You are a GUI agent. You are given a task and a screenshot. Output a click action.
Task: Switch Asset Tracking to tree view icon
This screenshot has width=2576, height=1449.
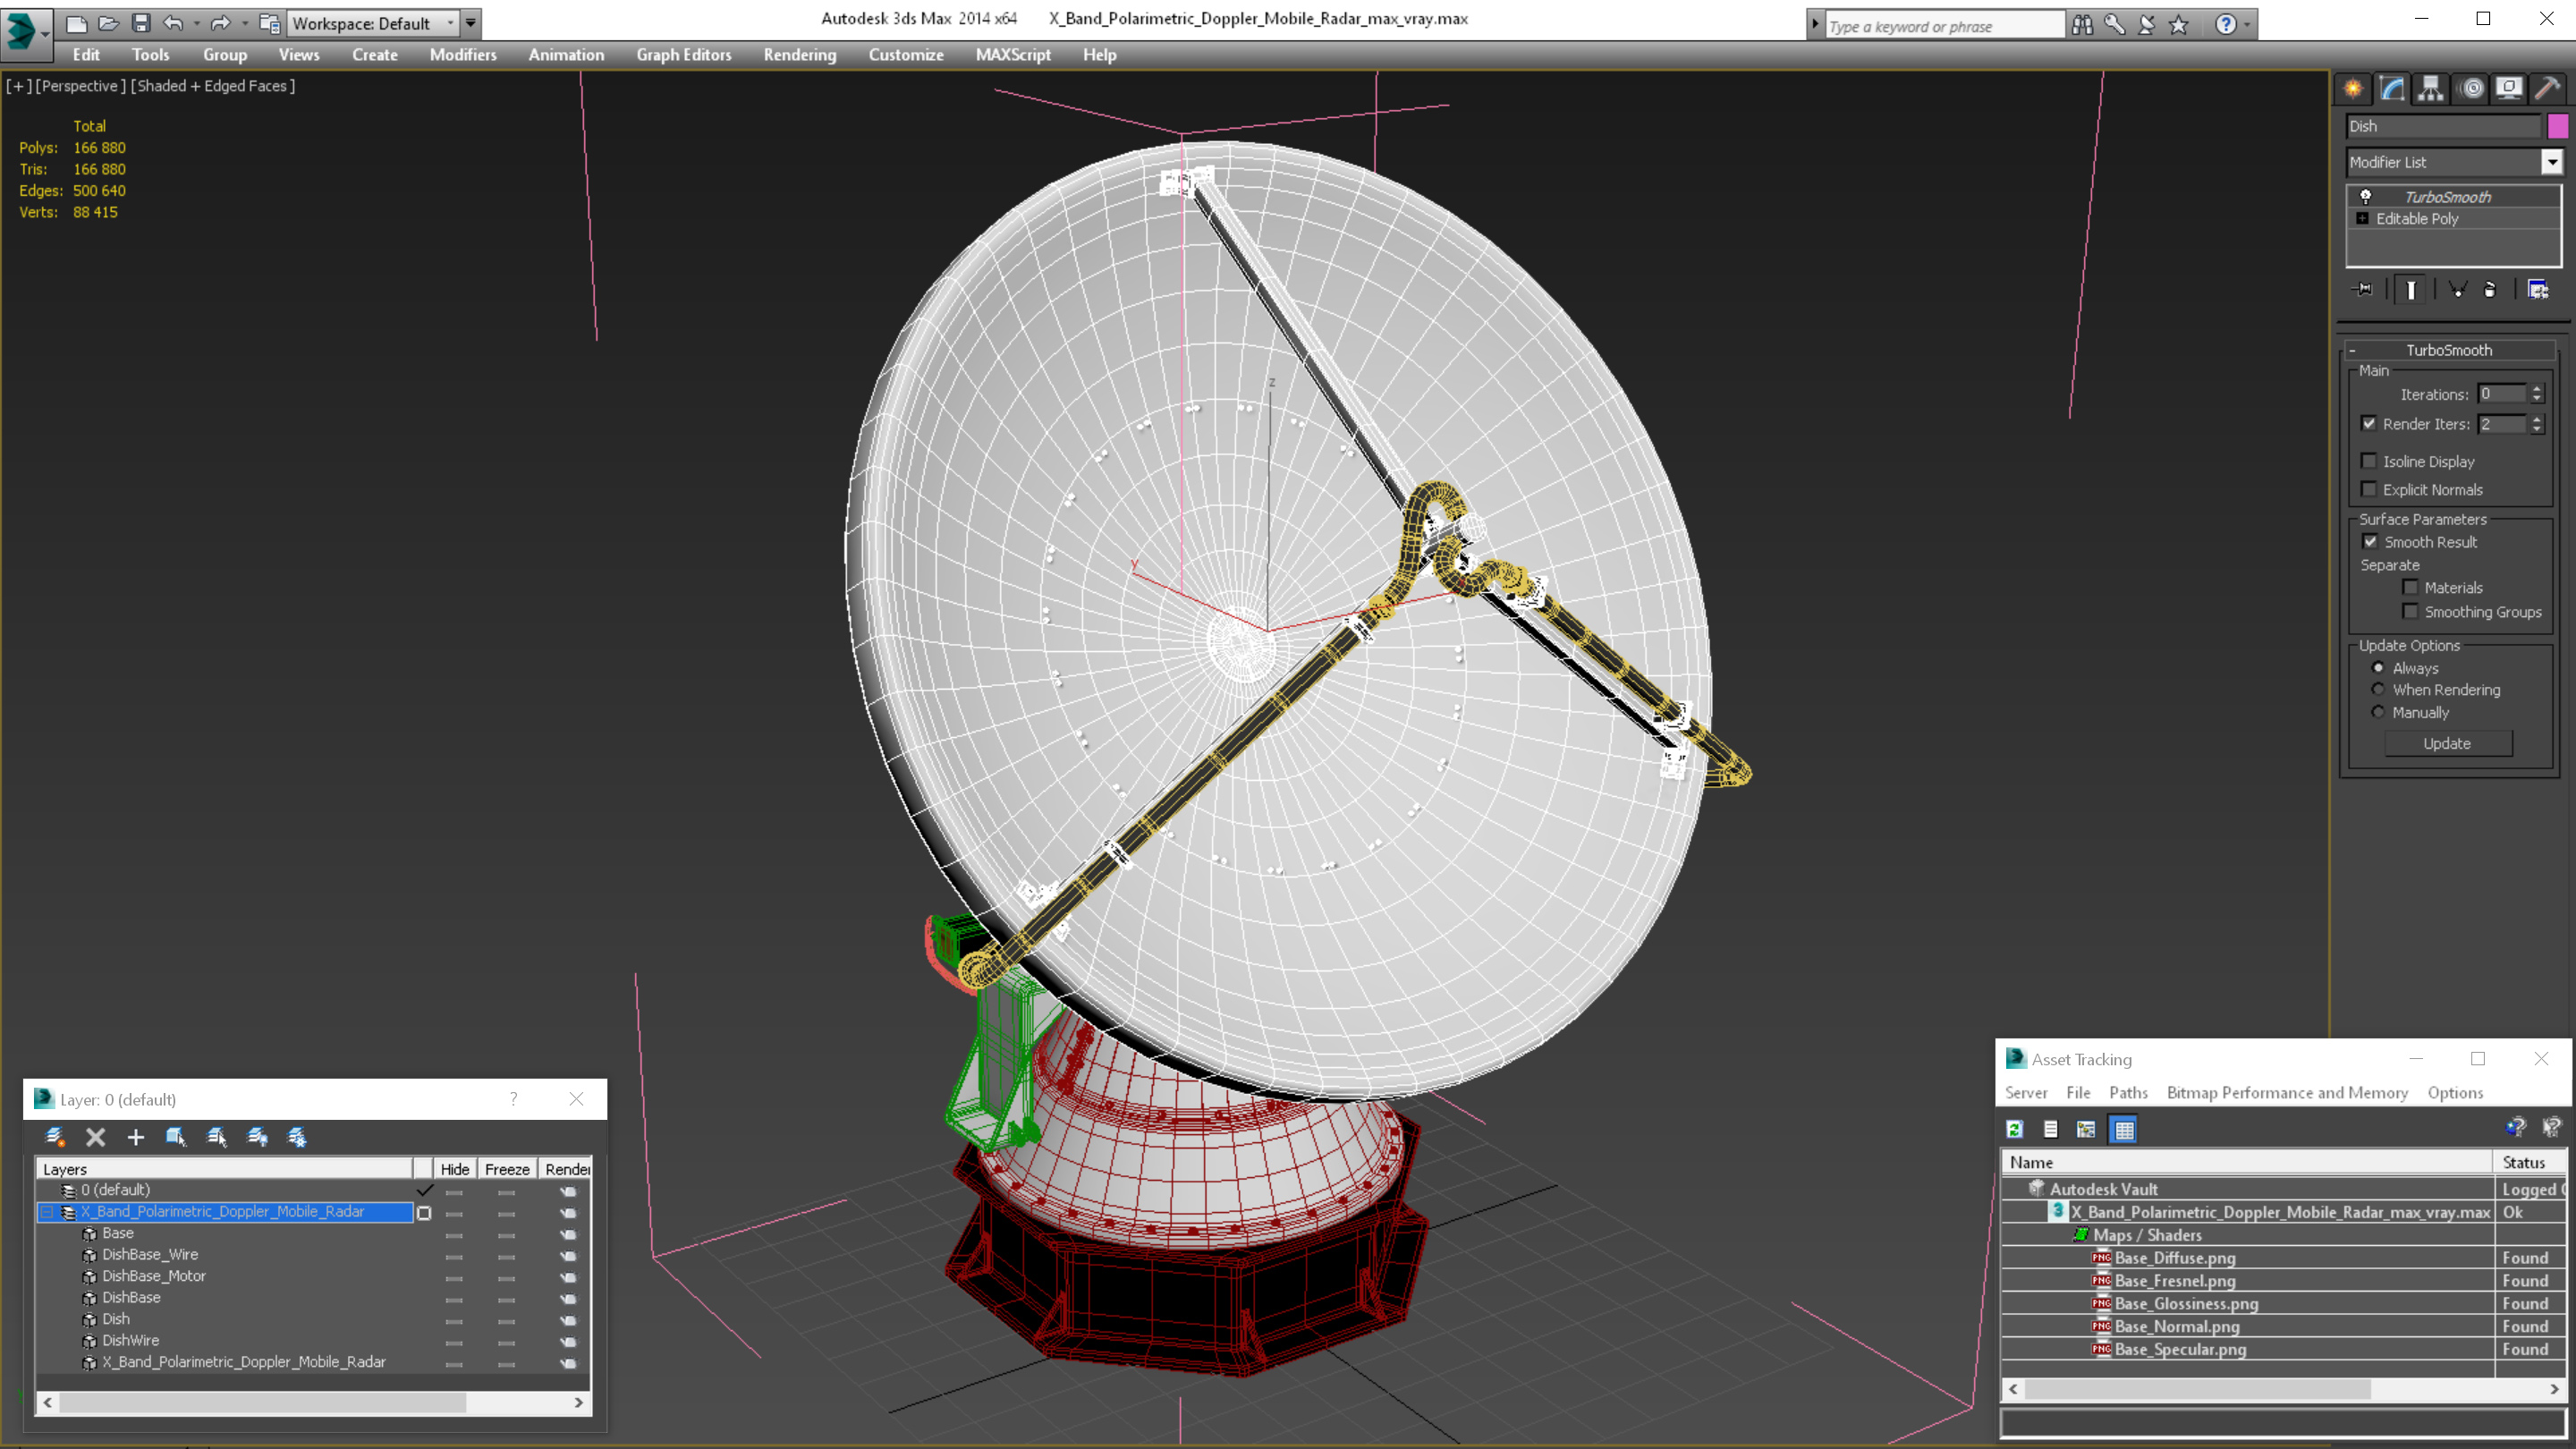pyautogui.click(x=2086, y=1129)
